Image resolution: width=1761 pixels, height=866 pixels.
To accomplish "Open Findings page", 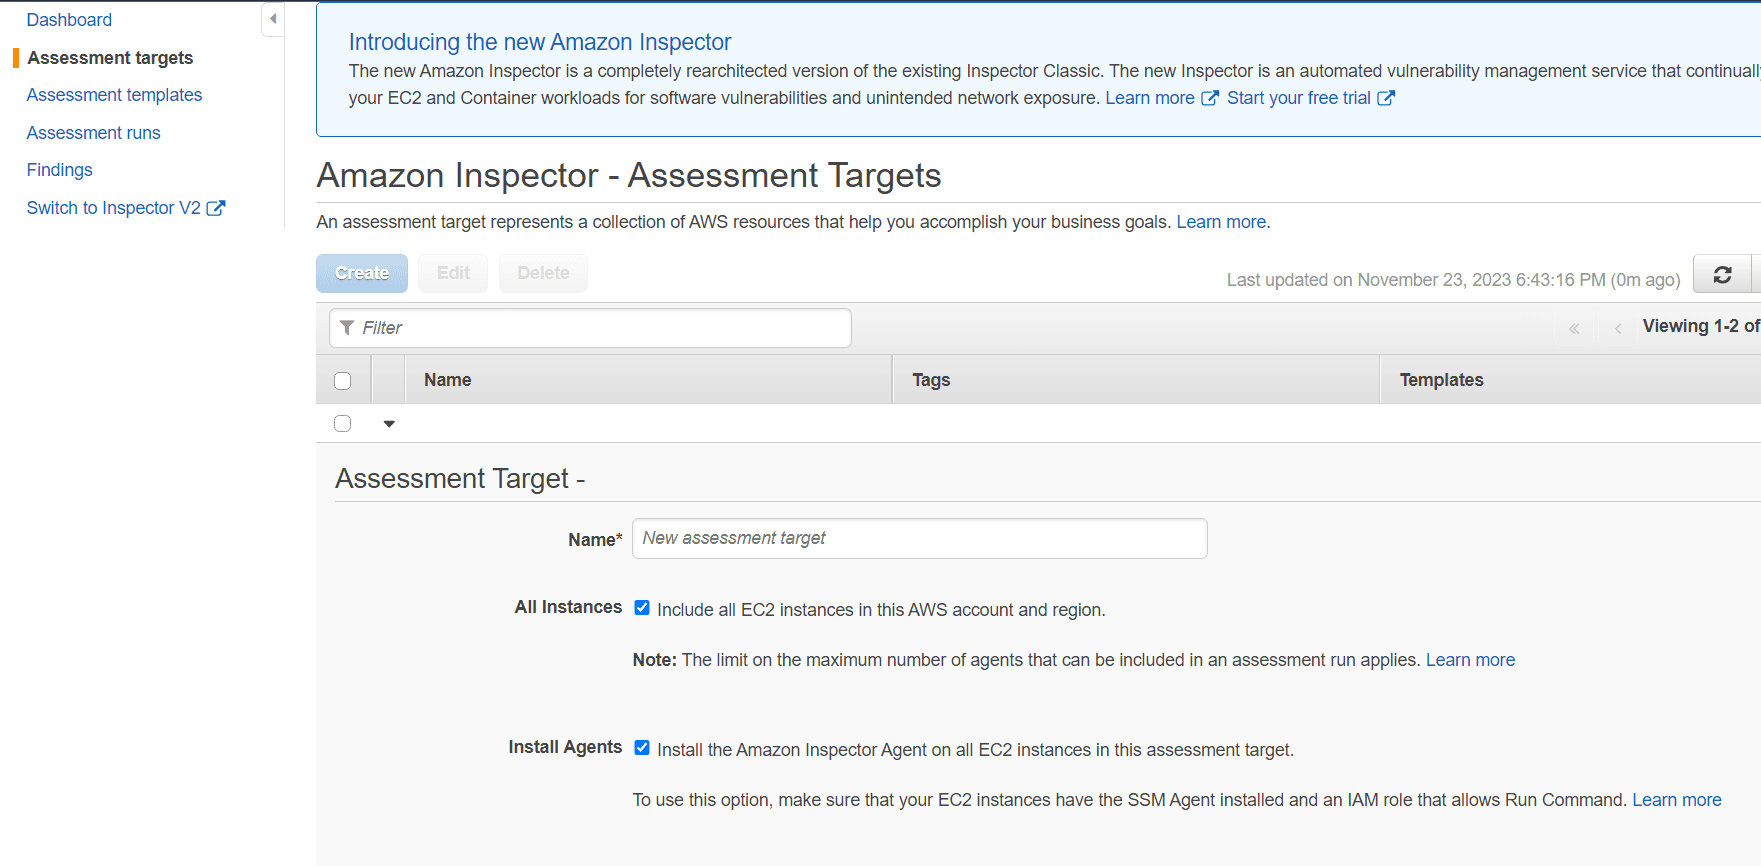I will [59, 170].
